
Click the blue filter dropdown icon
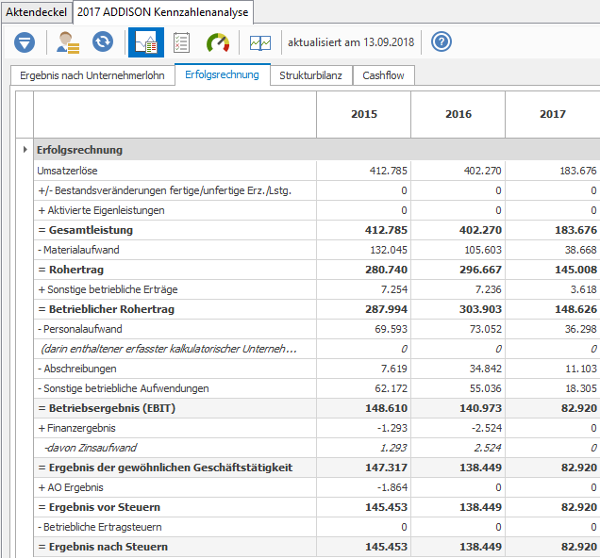[x=24, y=42]
